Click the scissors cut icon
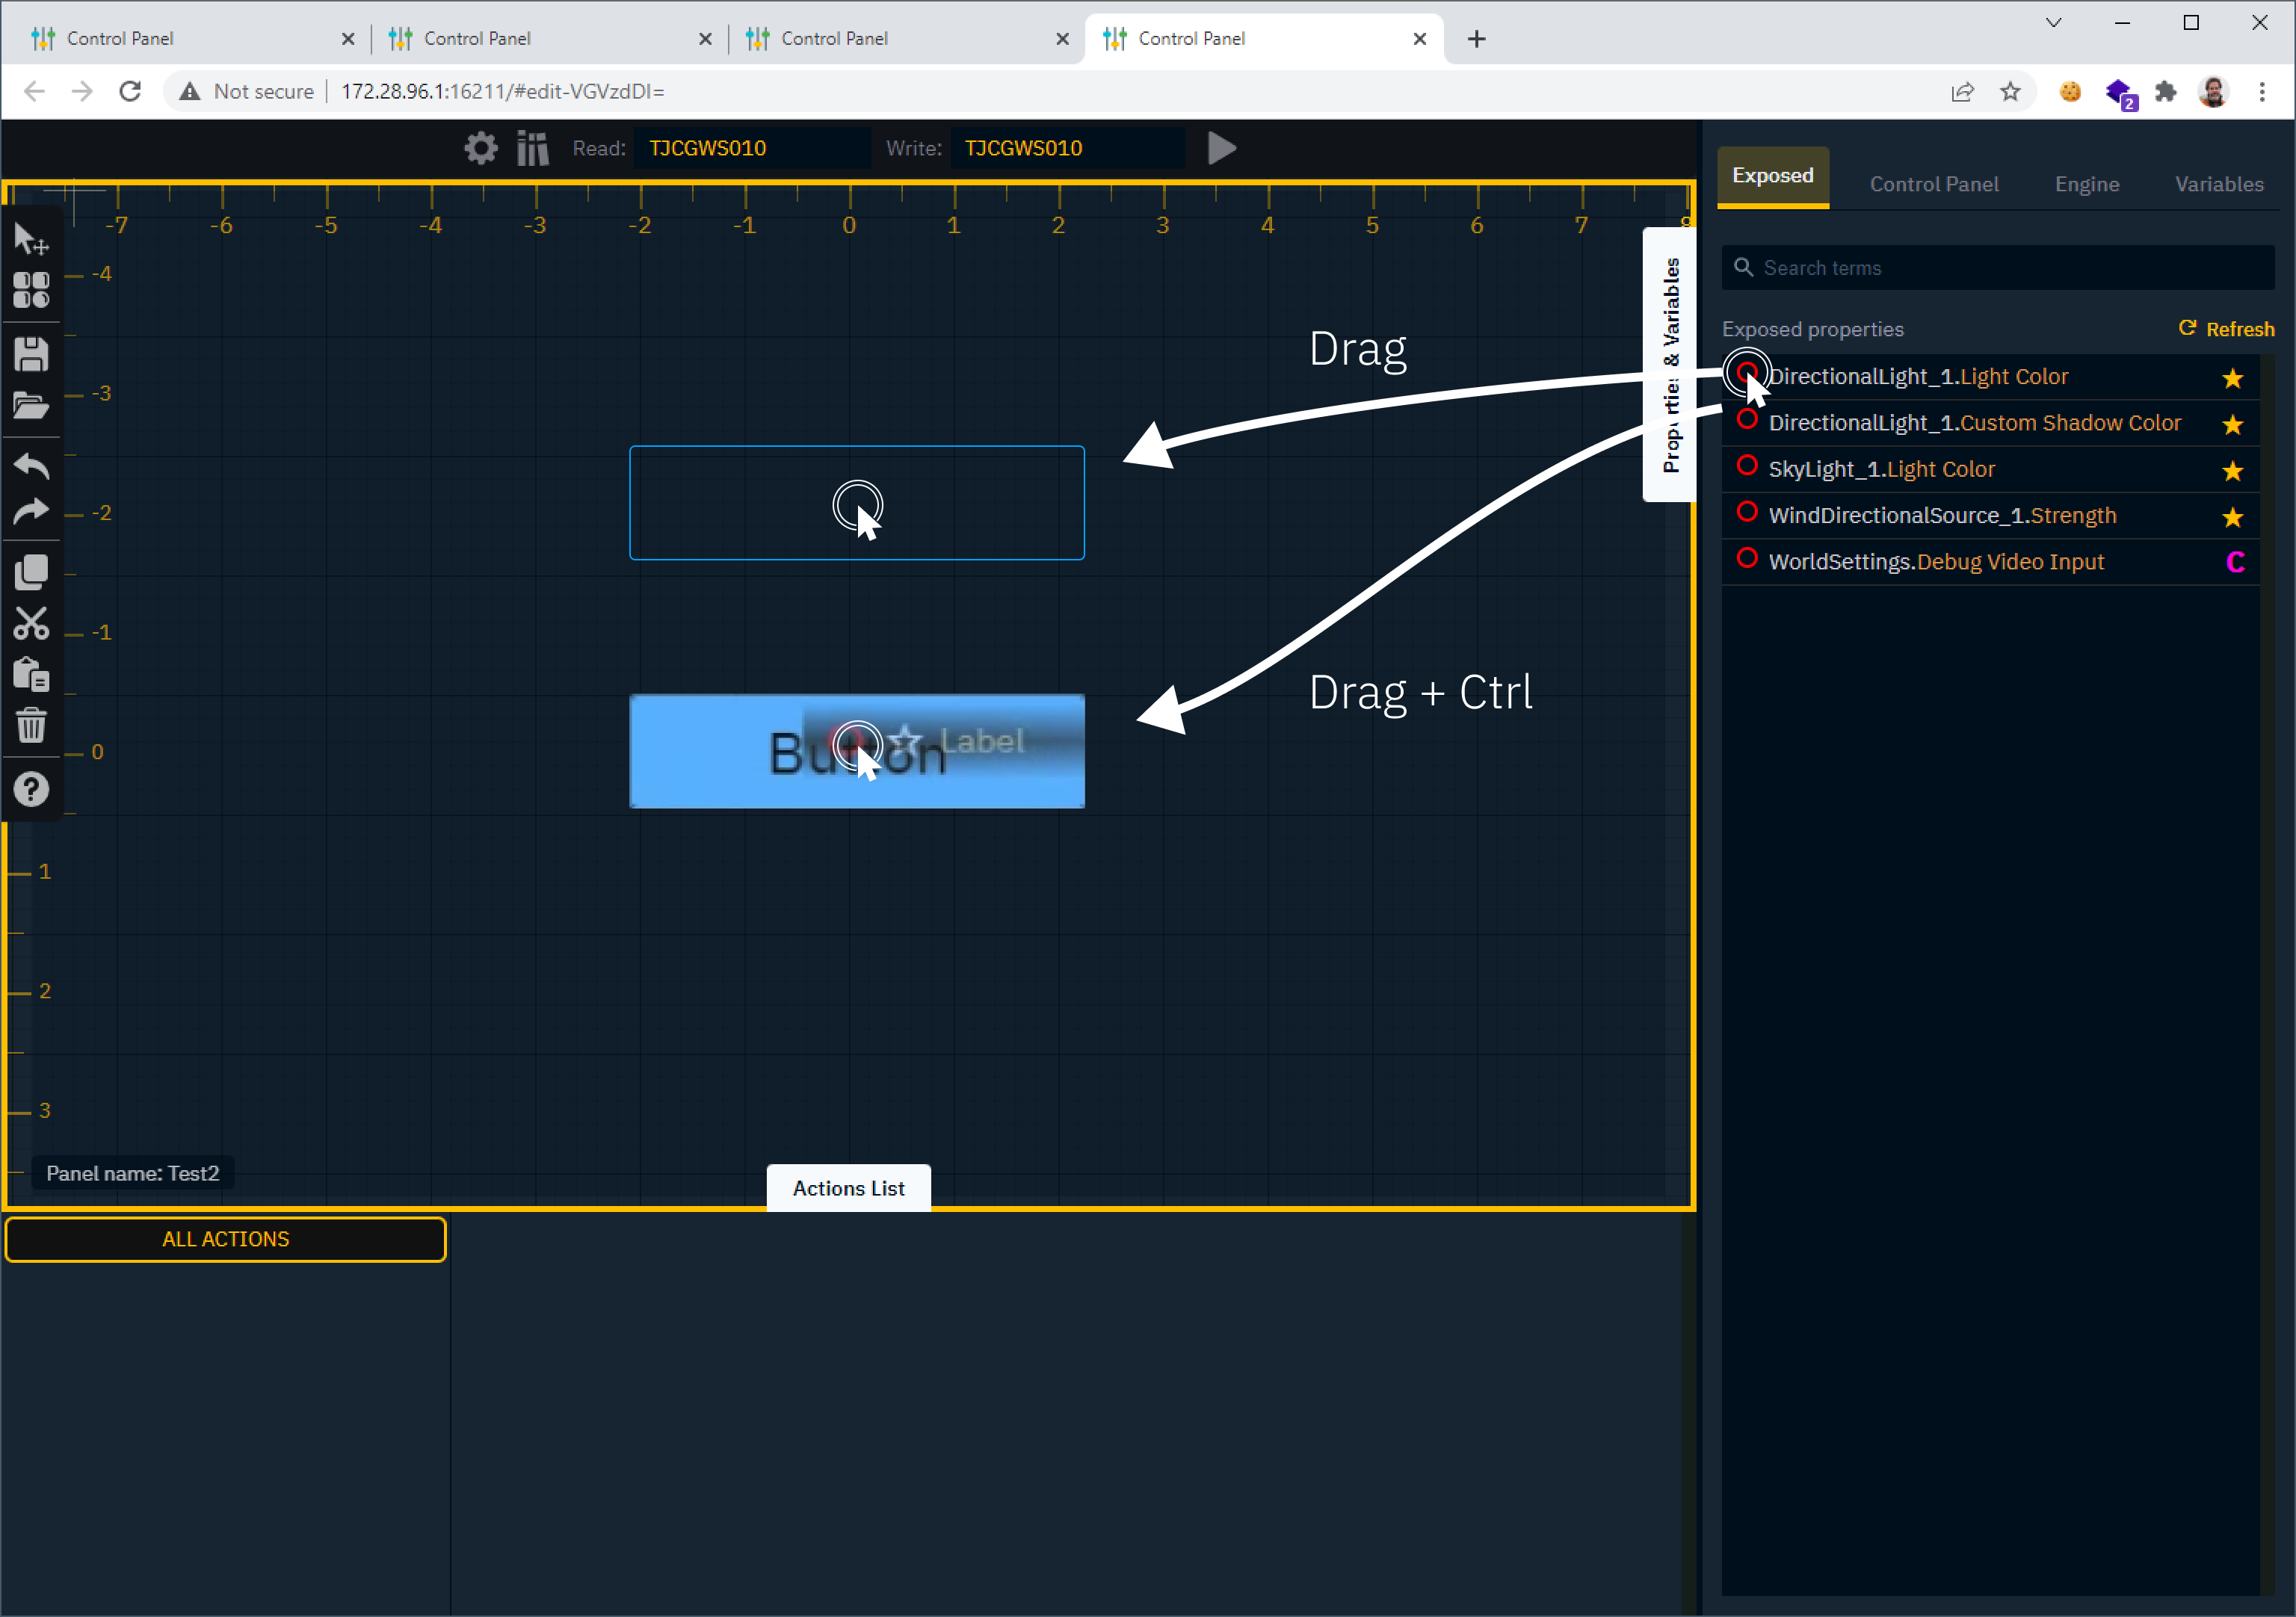 (31, 623)
